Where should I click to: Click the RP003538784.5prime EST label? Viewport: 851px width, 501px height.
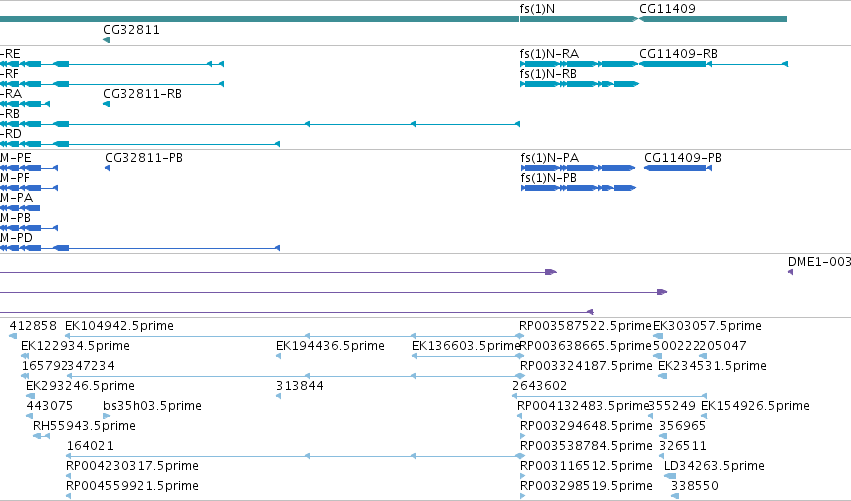tap(586, 446)
